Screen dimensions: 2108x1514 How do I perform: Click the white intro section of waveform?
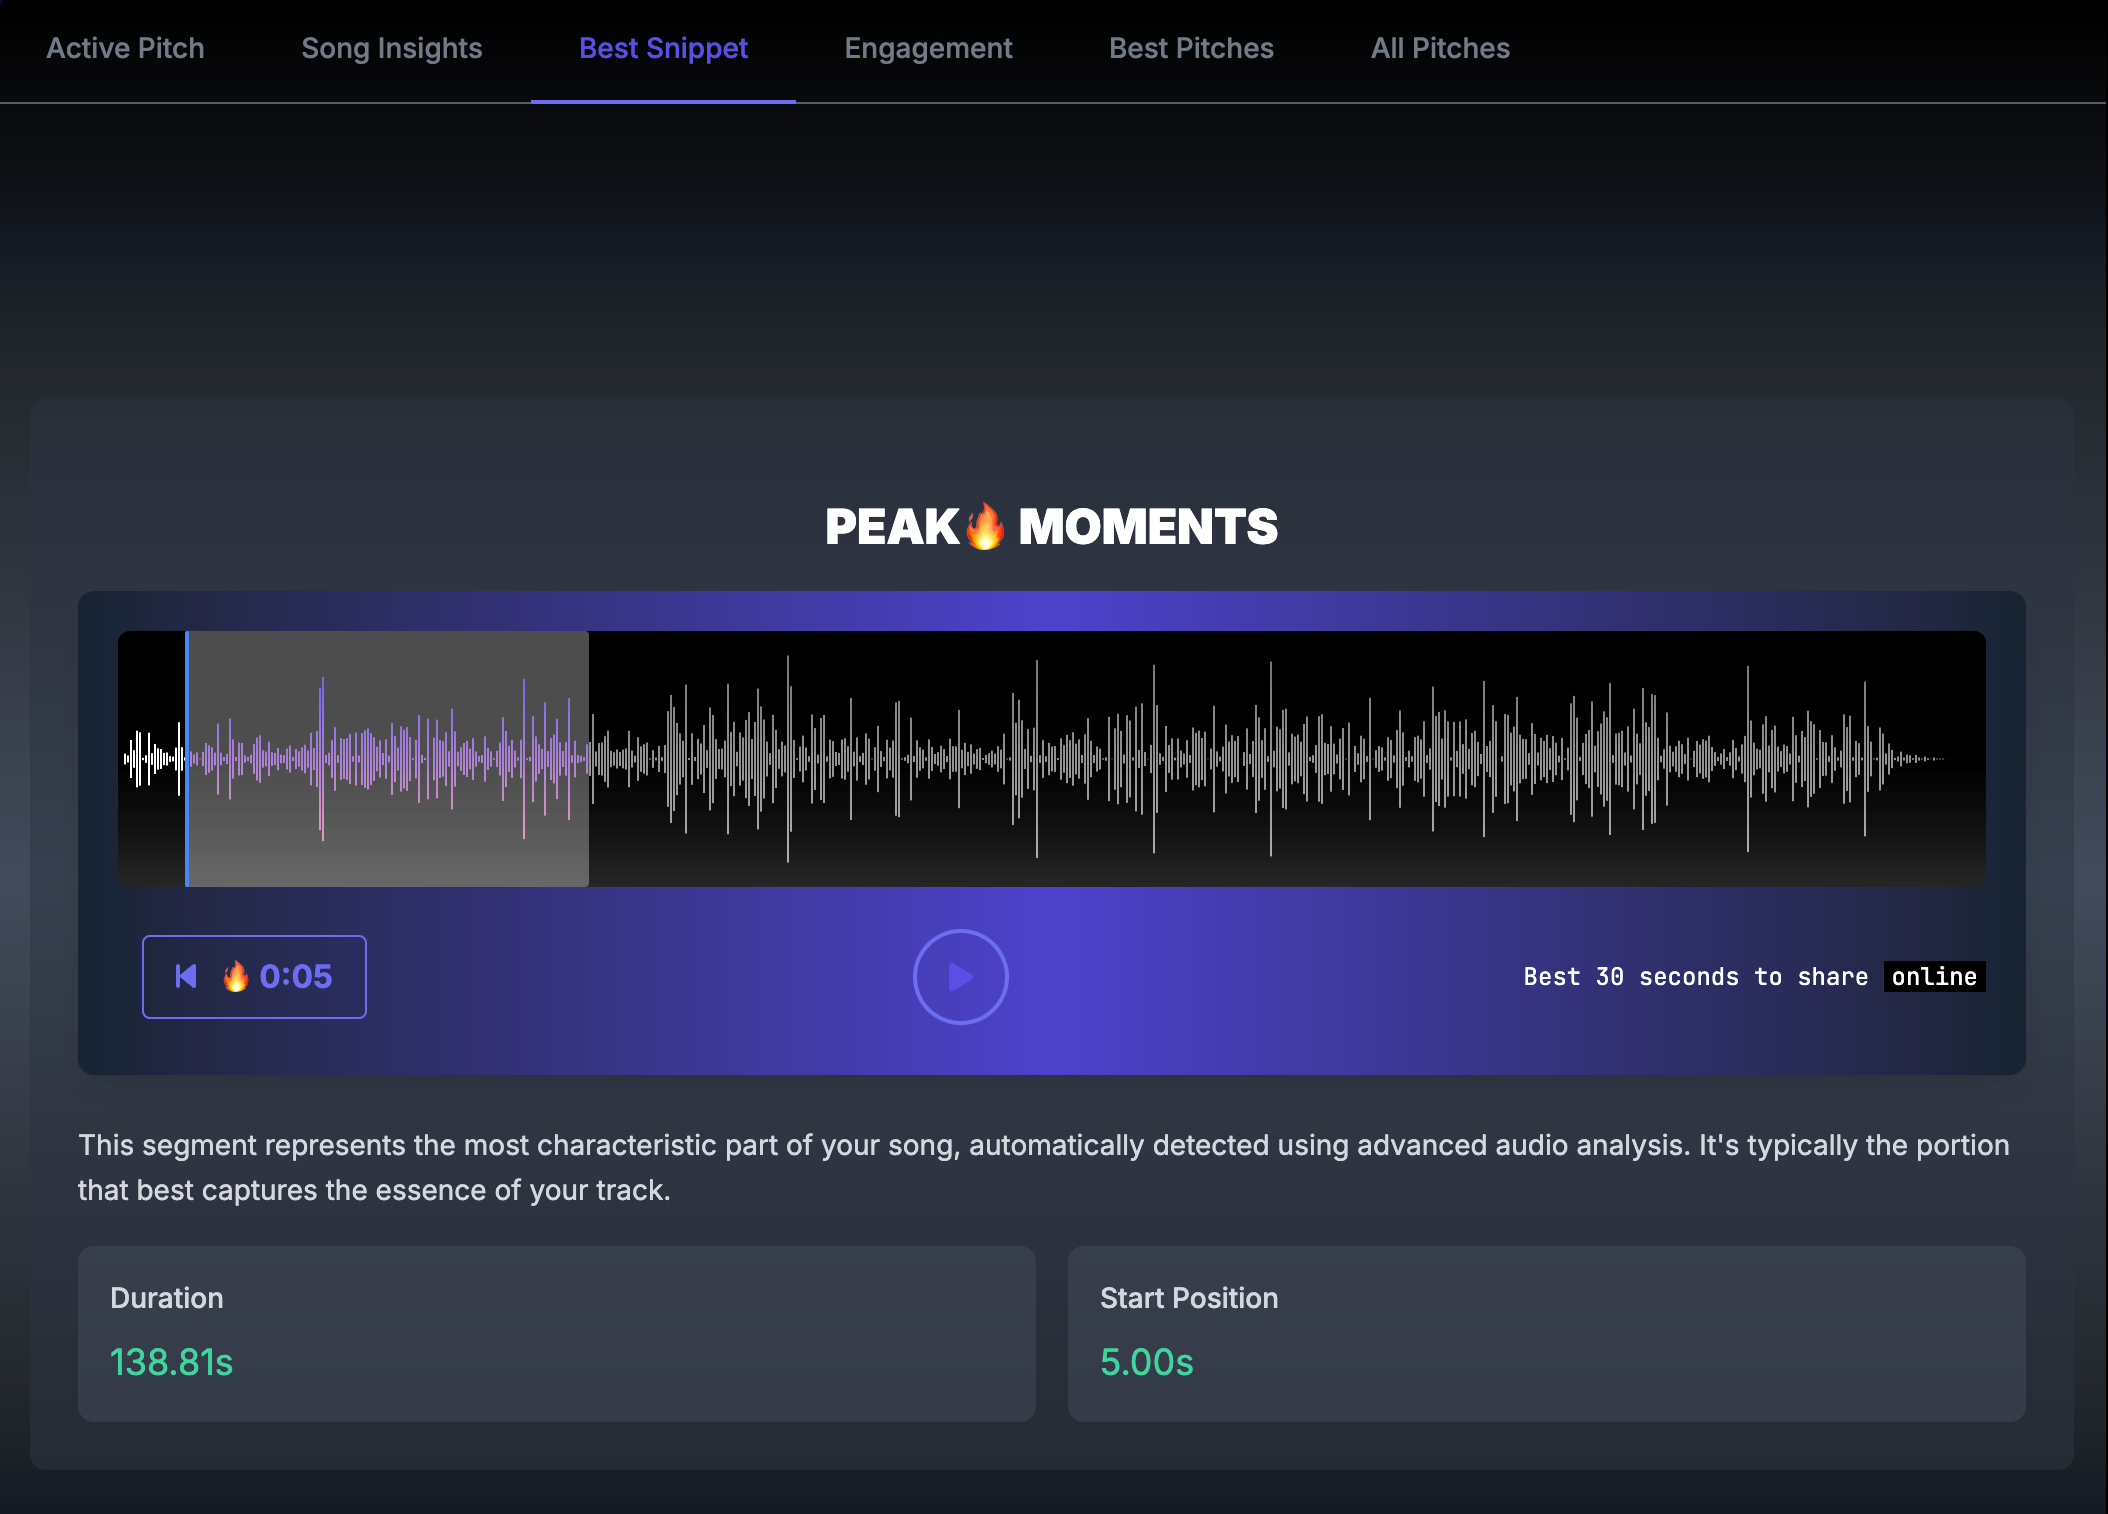point(152,758)
